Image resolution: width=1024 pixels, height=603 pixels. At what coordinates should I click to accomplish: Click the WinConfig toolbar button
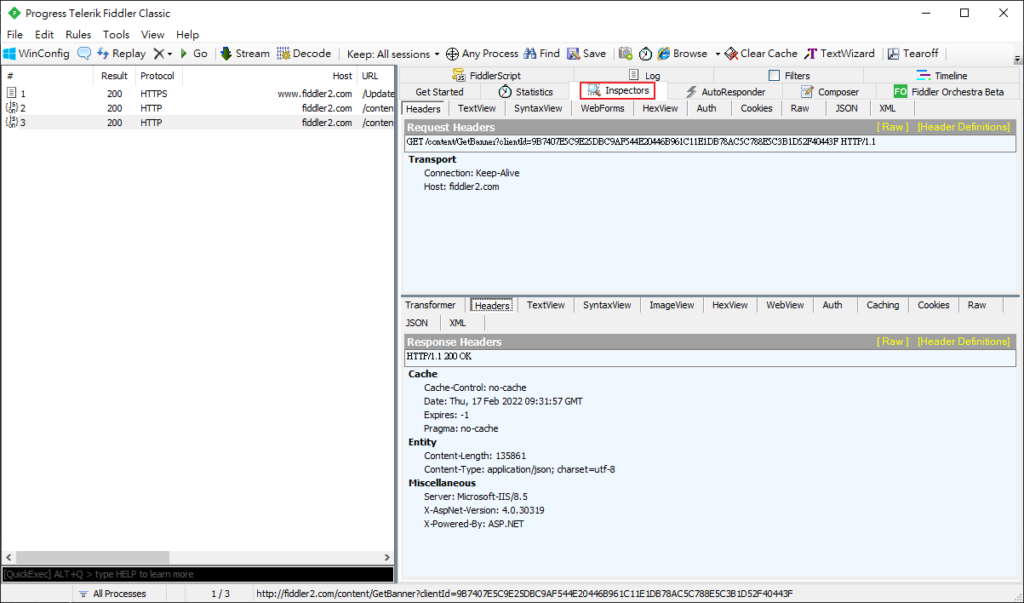(x=37, y=54)
